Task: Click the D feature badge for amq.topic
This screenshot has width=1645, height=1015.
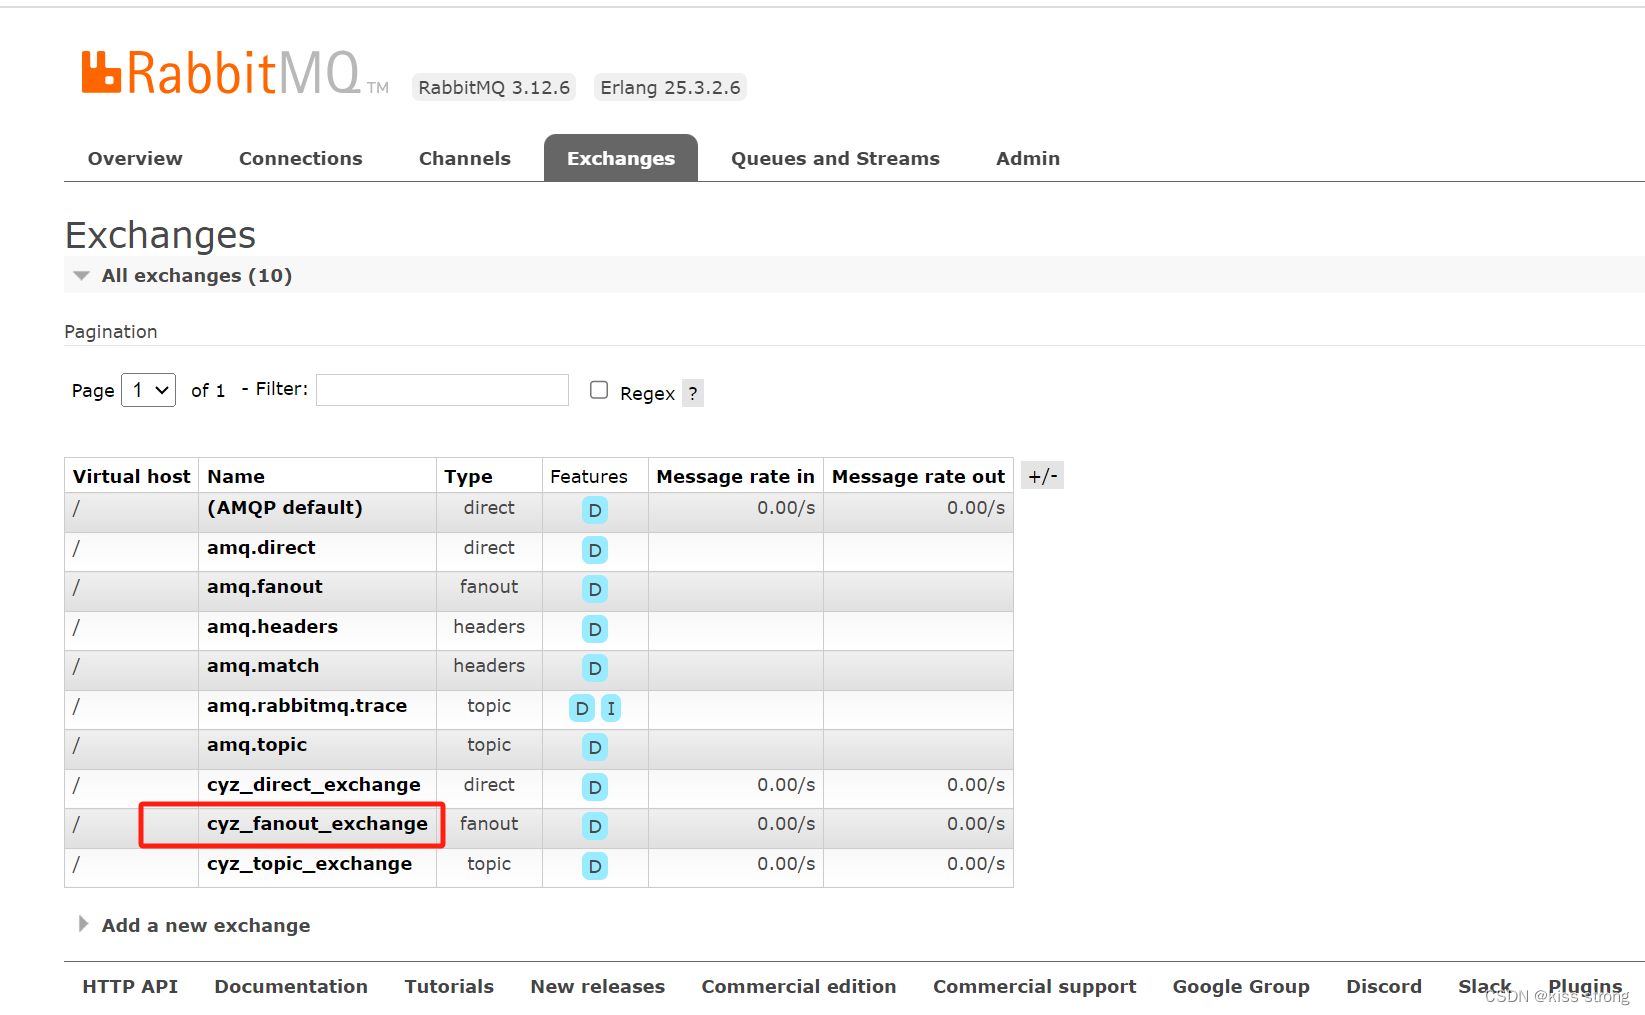Action: [595, 747]
